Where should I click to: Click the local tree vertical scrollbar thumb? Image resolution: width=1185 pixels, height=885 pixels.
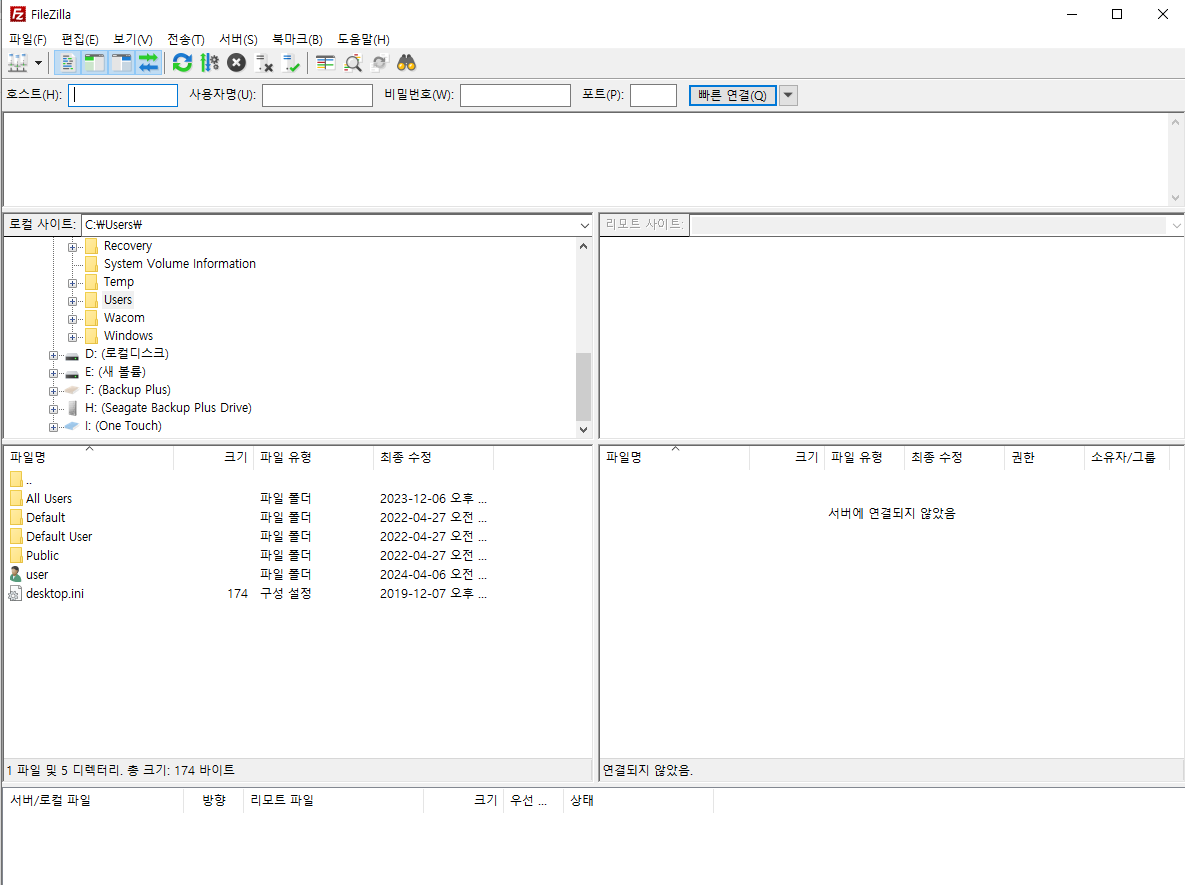583,386
